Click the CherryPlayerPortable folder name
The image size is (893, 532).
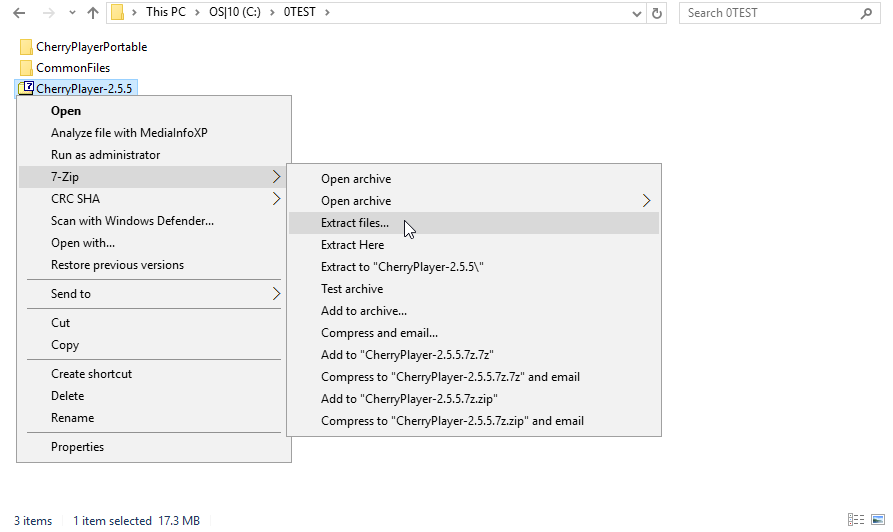92,47
